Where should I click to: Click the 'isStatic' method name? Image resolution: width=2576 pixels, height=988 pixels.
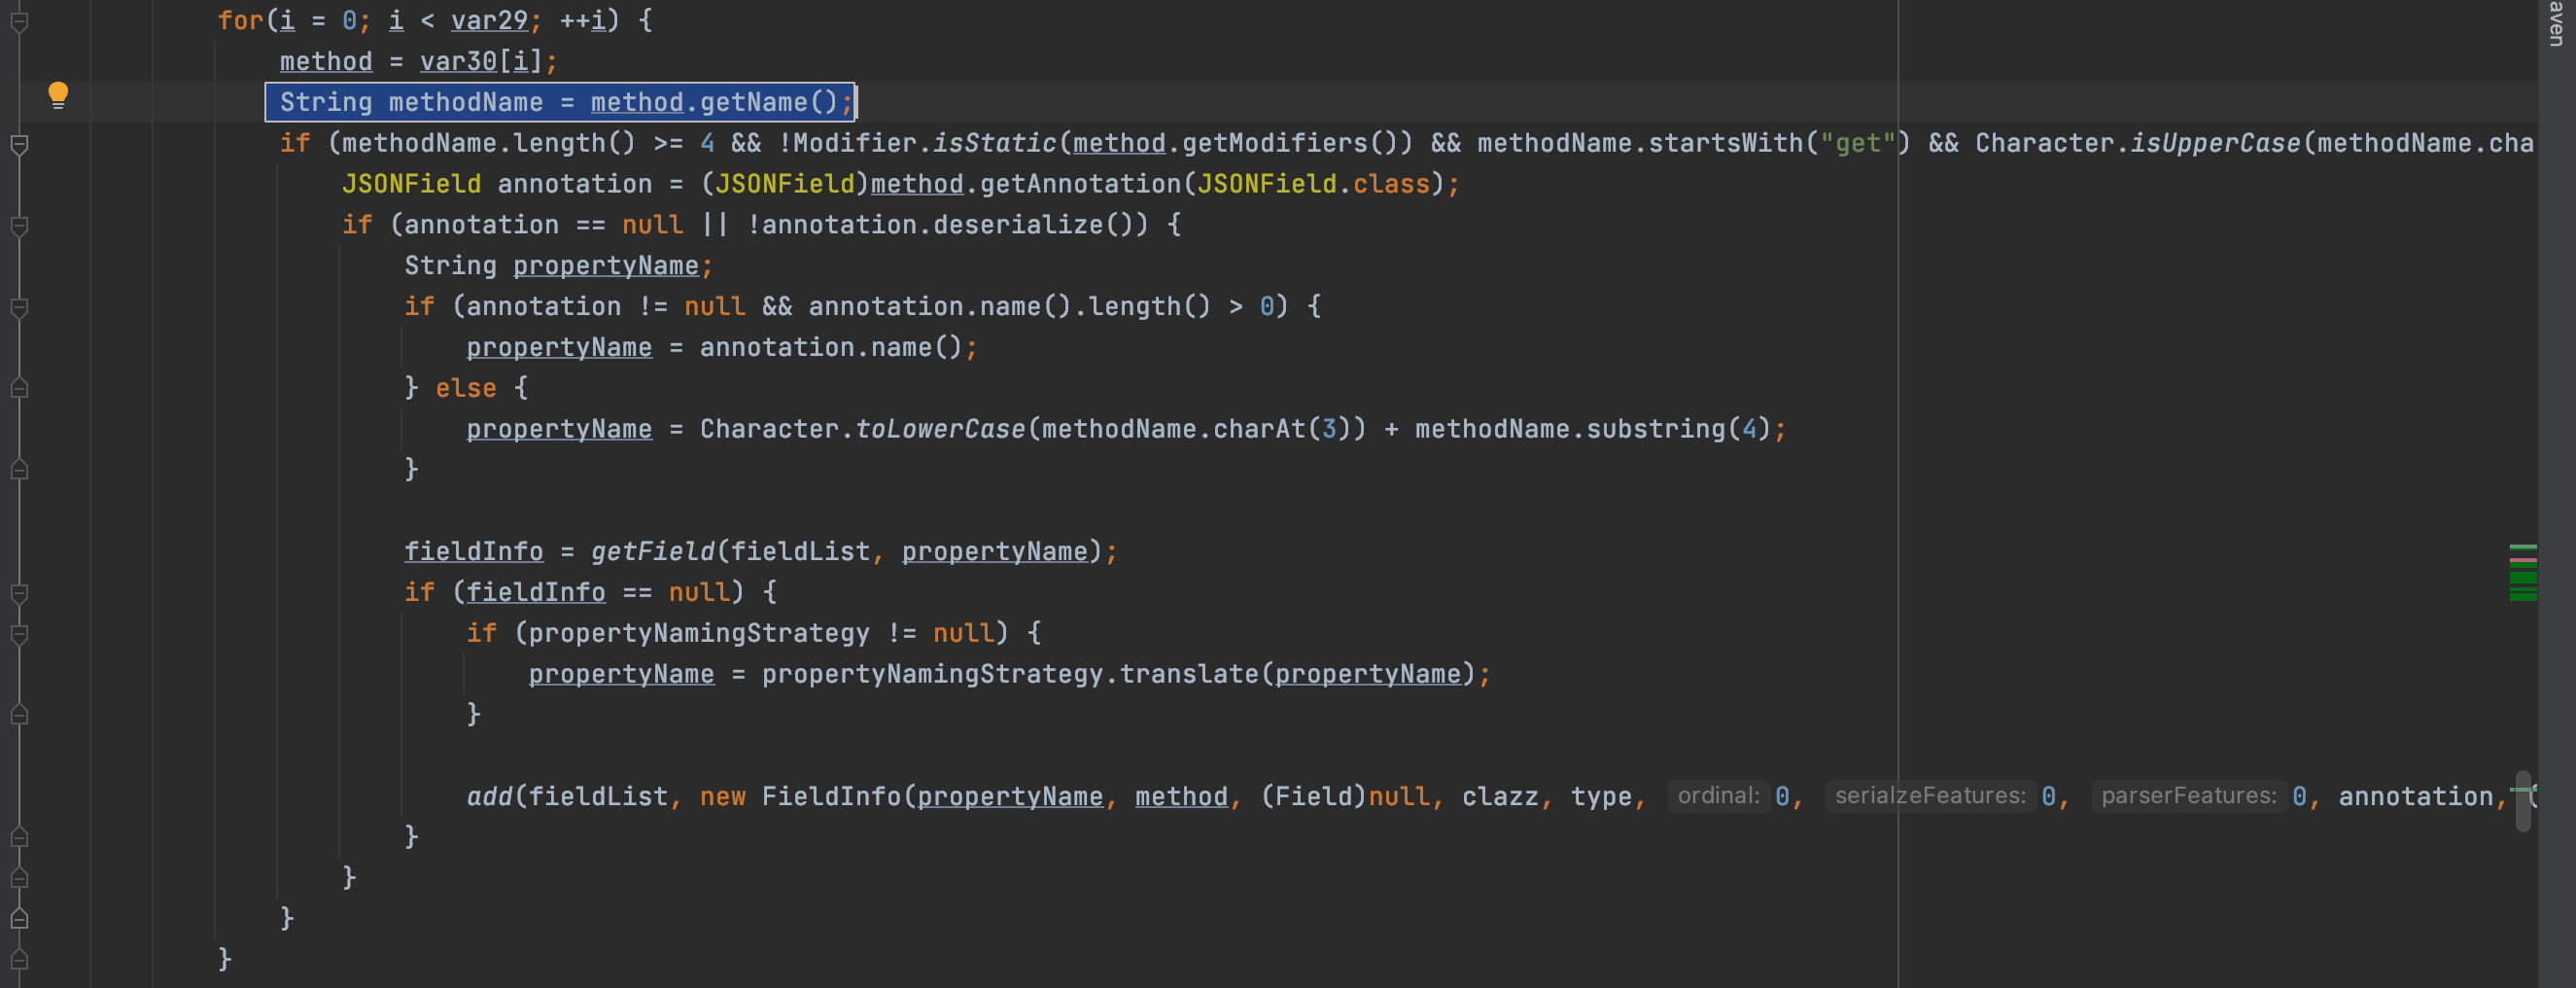(994, 143)
